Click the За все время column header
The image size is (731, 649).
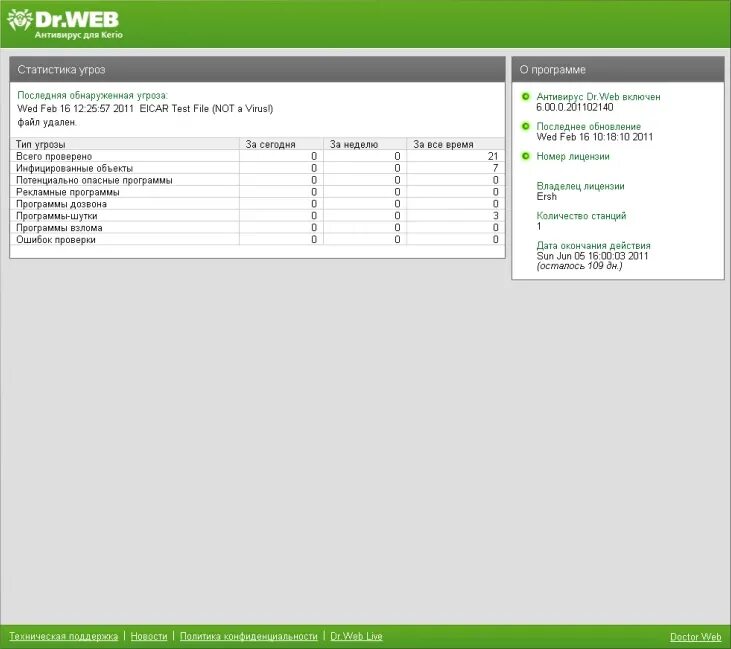coord(455,144)
